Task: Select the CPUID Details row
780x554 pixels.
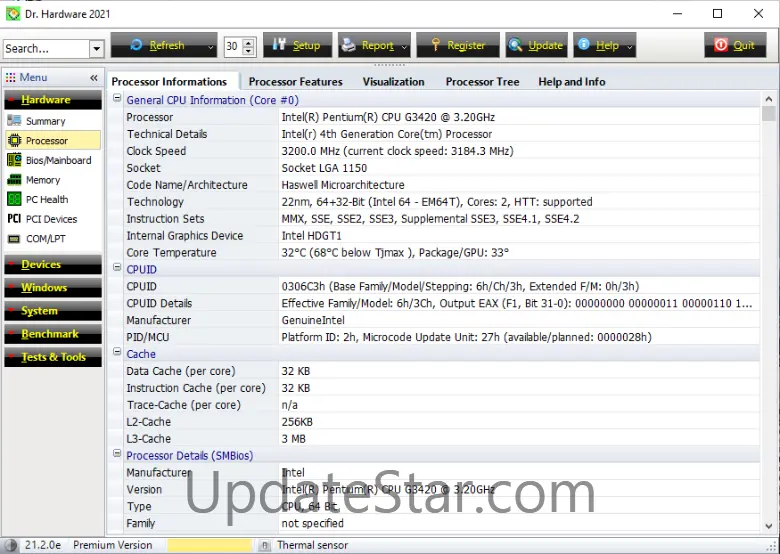Action: coord(442,303)
